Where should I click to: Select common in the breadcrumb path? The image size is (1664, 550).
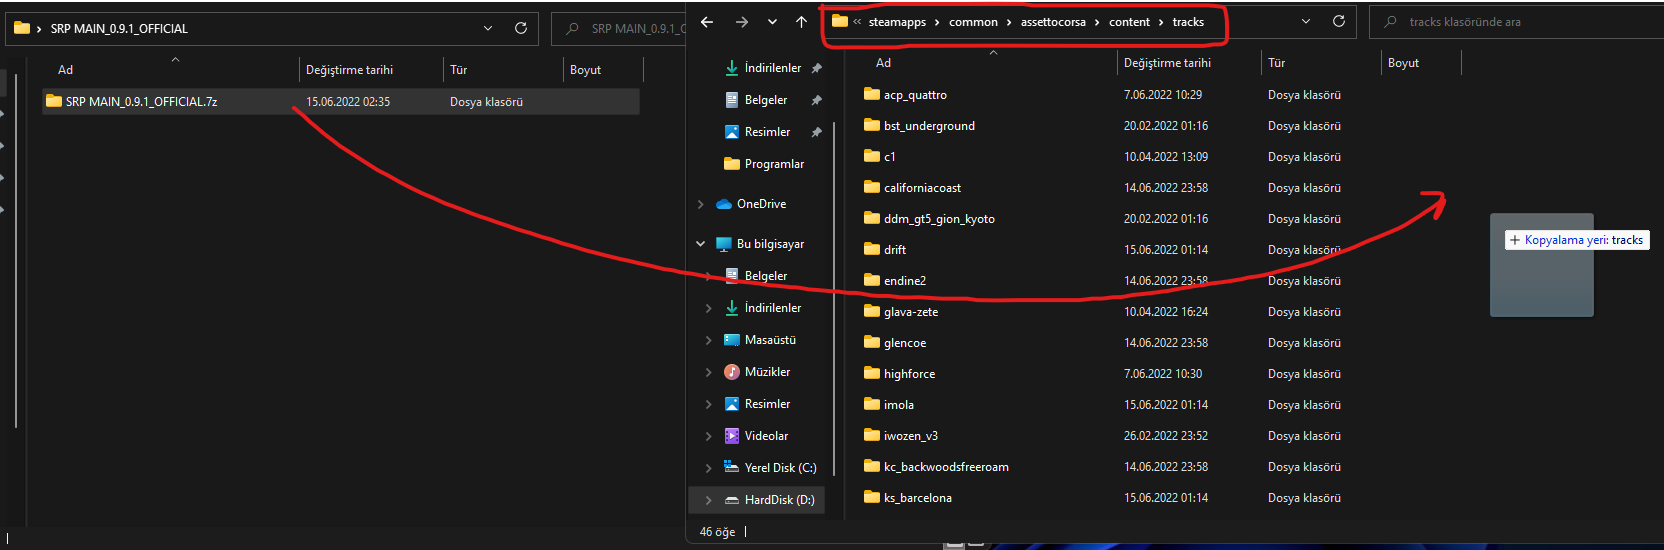coord(973,22)
